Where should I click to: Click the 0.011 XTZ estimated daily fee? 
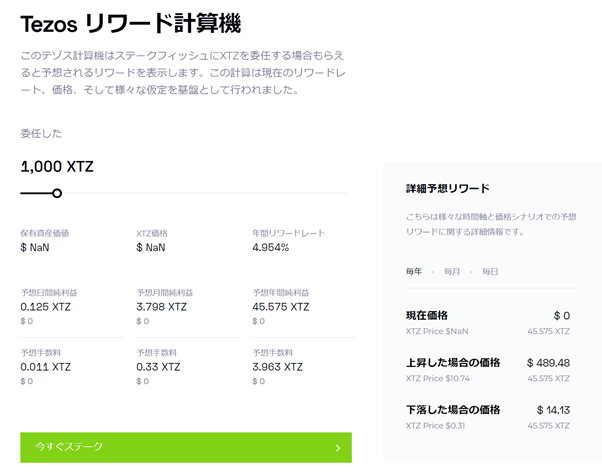pos(46,367)
